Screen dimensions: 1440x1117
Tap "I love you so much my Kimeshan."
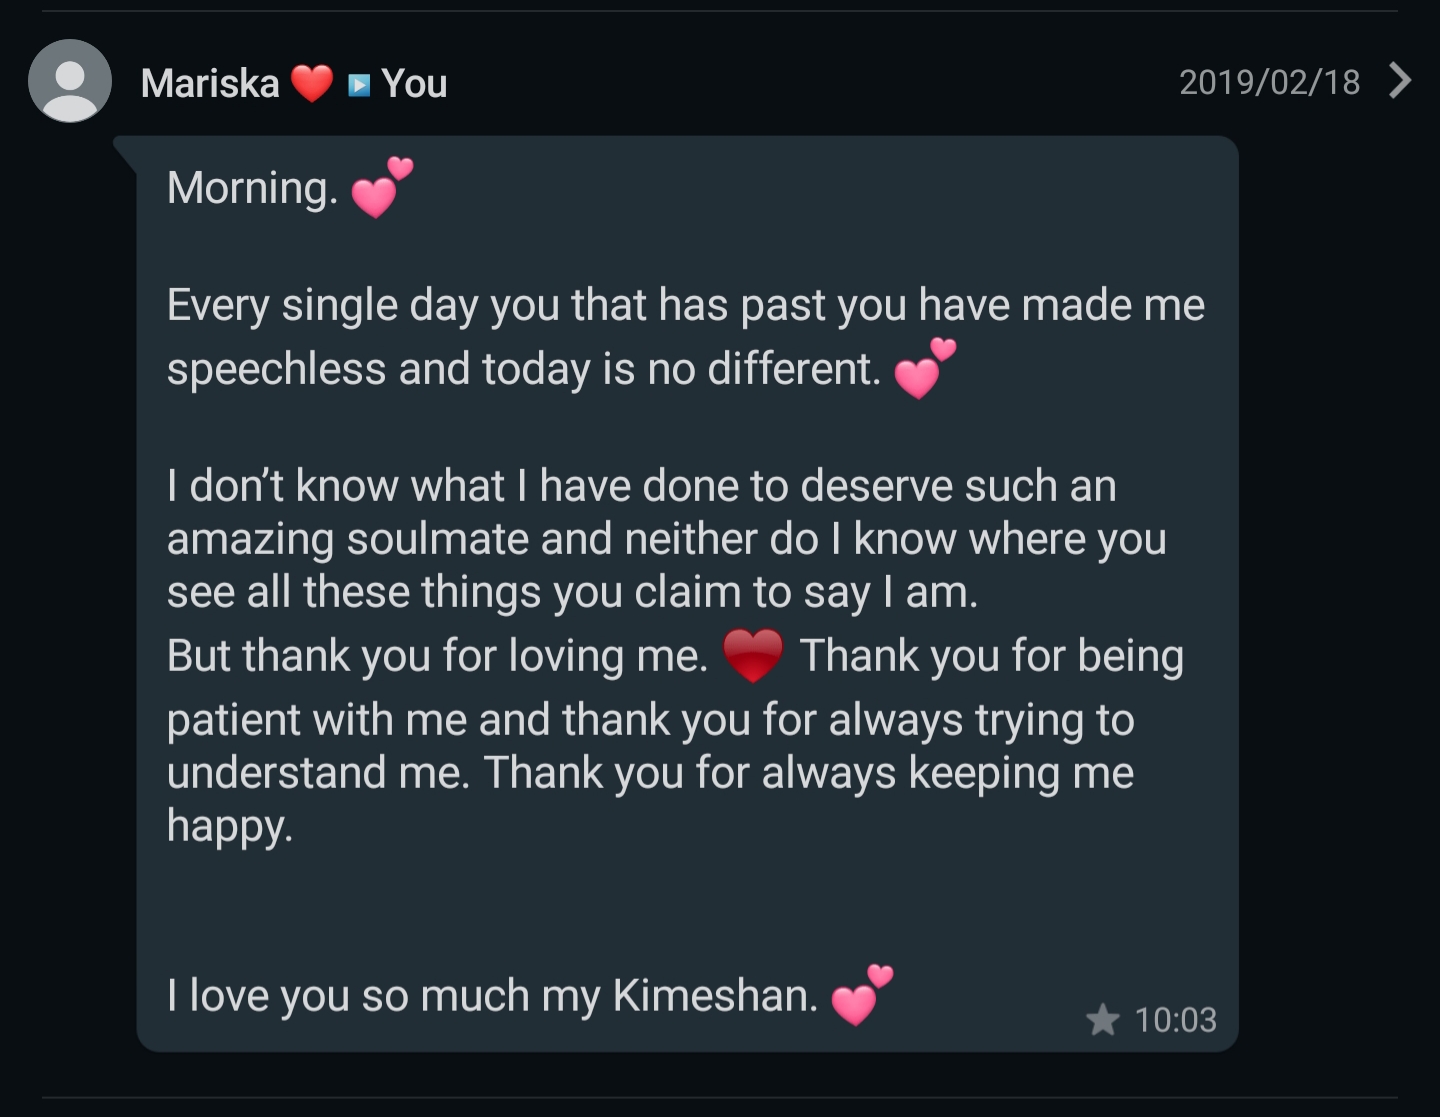(492, 996)
